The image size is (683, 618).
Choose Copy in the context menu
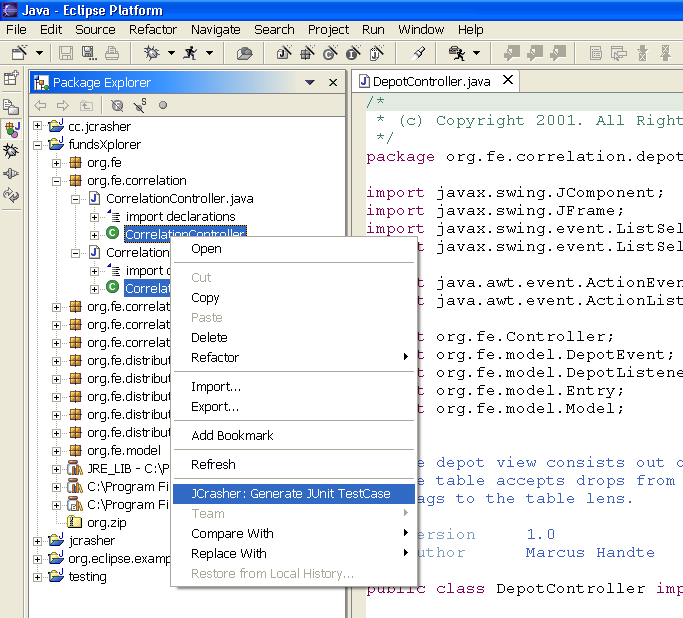pos(294,298)
